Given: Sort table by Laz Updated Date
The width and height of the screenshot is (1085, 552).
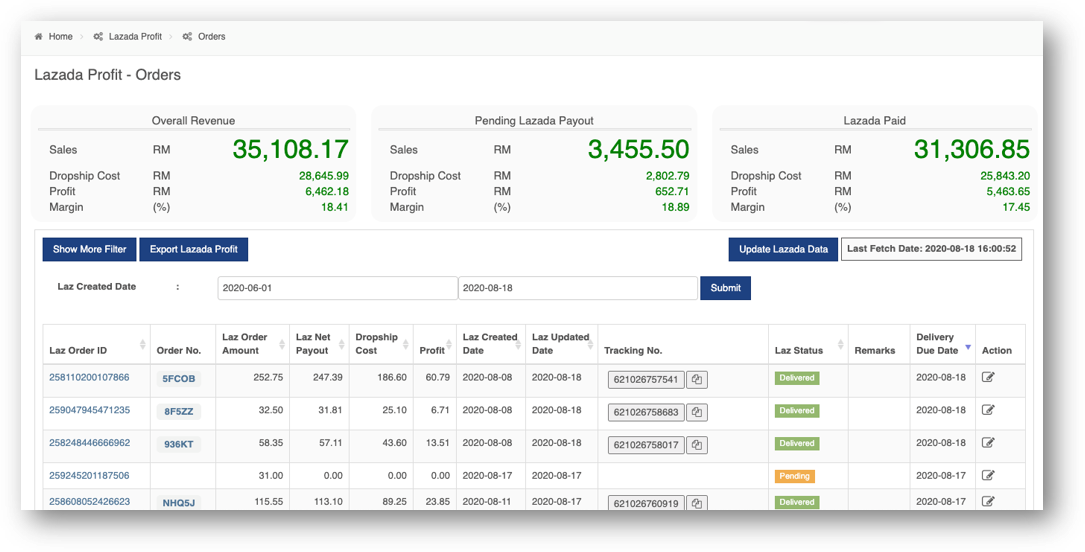Looking at the screenshot, I should click(x=592, y=344).
